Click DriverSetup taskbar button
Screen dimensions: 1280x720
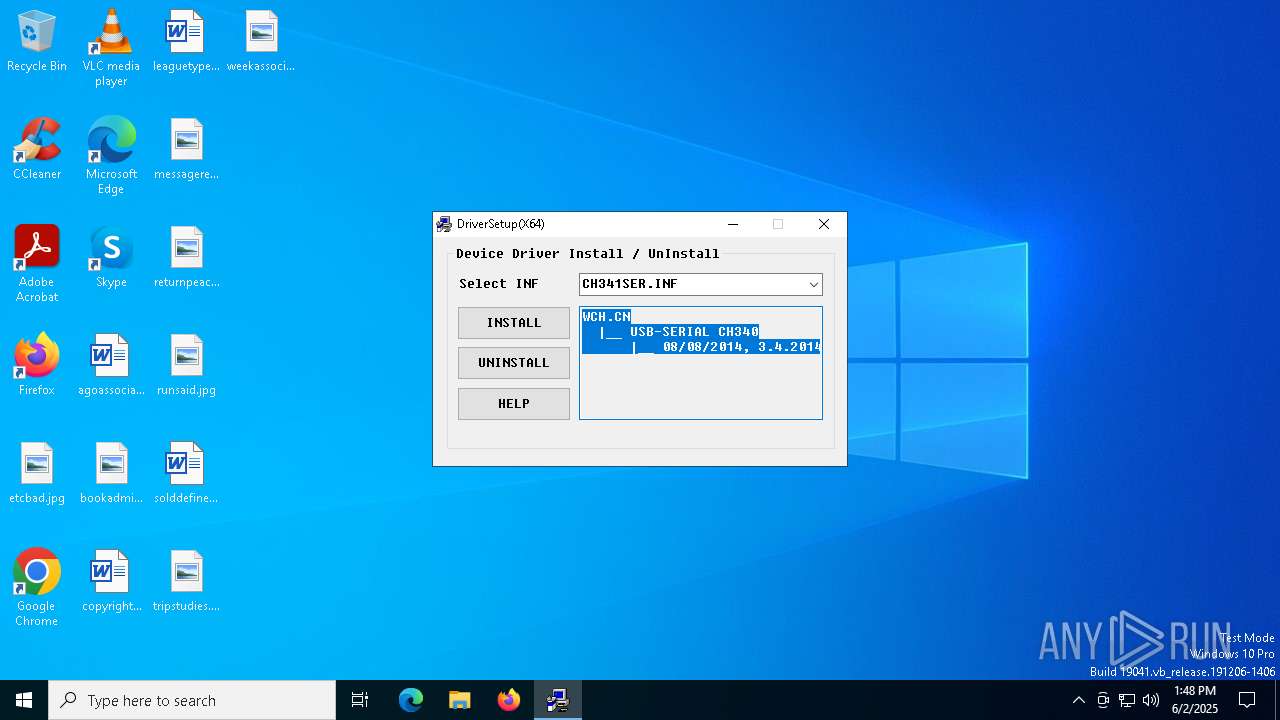click(x=558, y=700)
